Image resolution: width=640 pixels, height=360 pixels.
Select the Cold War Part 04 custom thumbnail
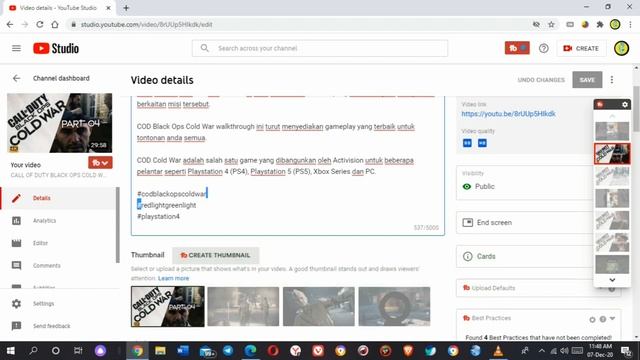tap(168, 307)
